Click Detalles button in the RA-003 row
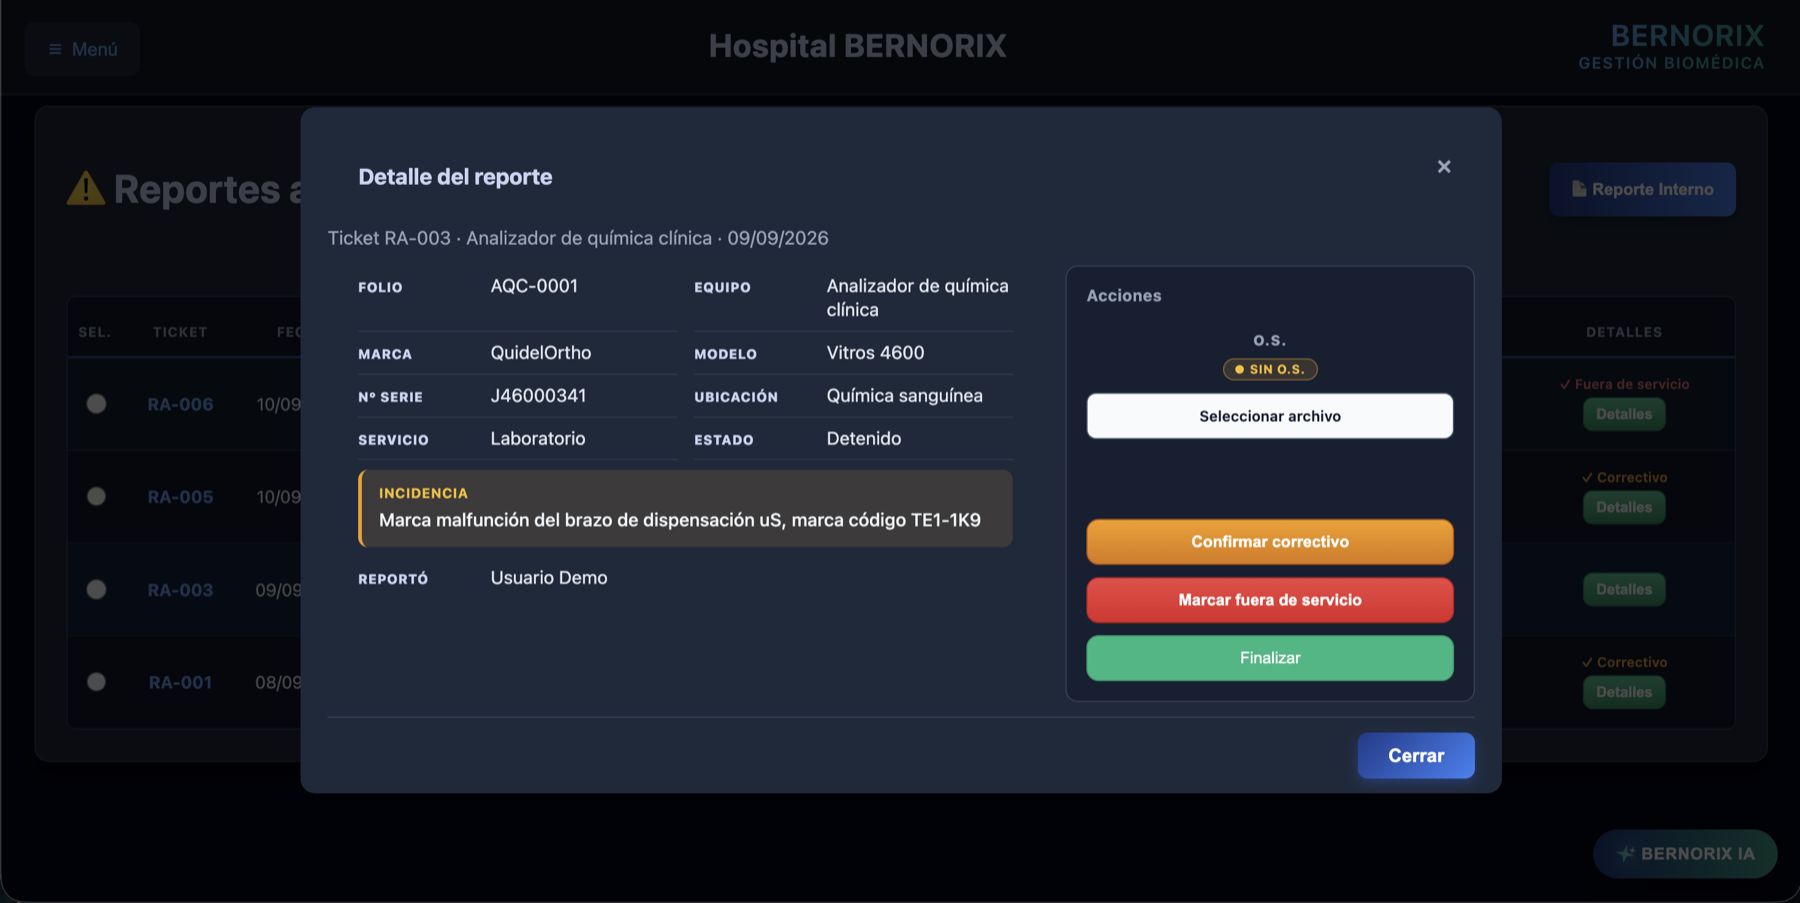1800x903 pixels. (1624, 590)
